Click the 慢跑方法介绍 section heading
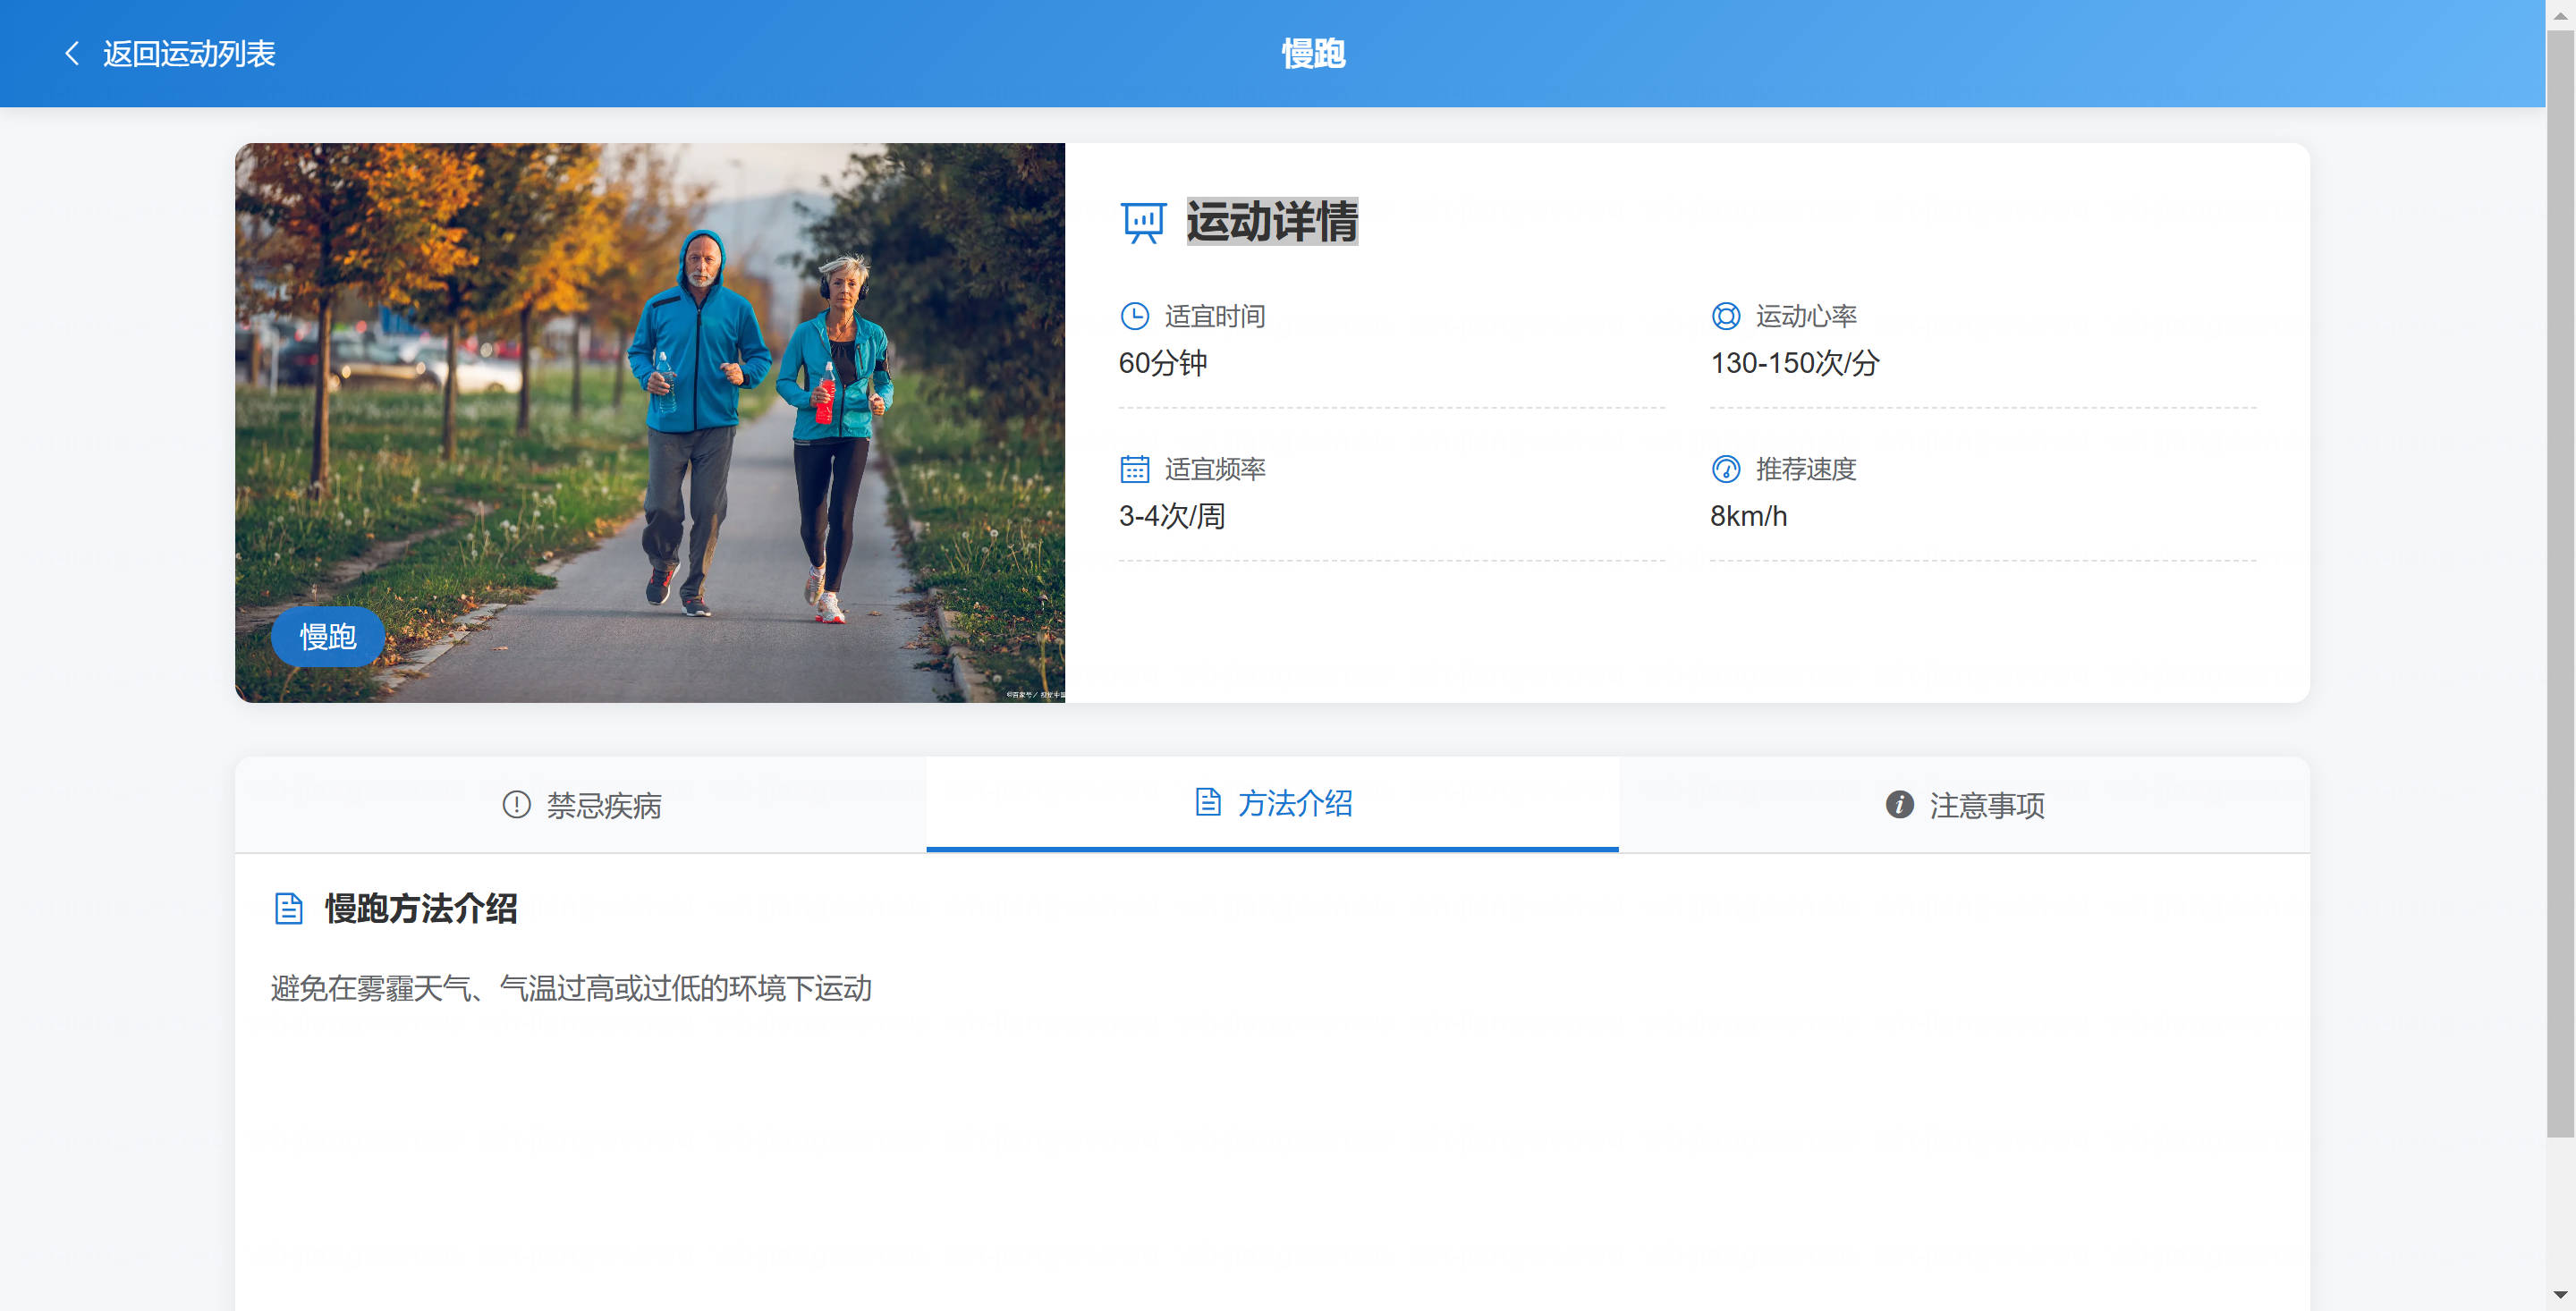This screenshot has height=1311, width=2576. click(421, 909)
